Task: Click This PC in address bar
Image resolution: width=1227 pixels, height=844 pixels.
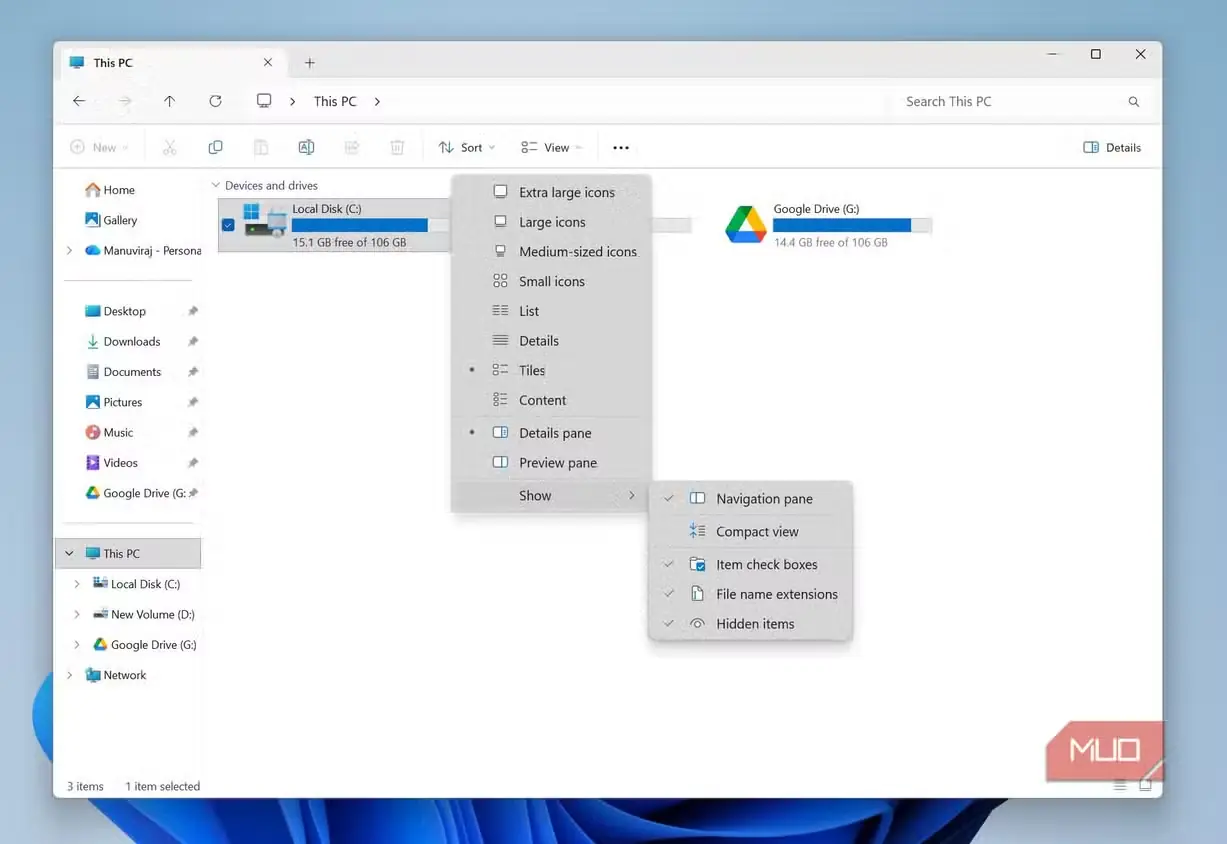Action: pyautogui.click(x=335, y=102)
